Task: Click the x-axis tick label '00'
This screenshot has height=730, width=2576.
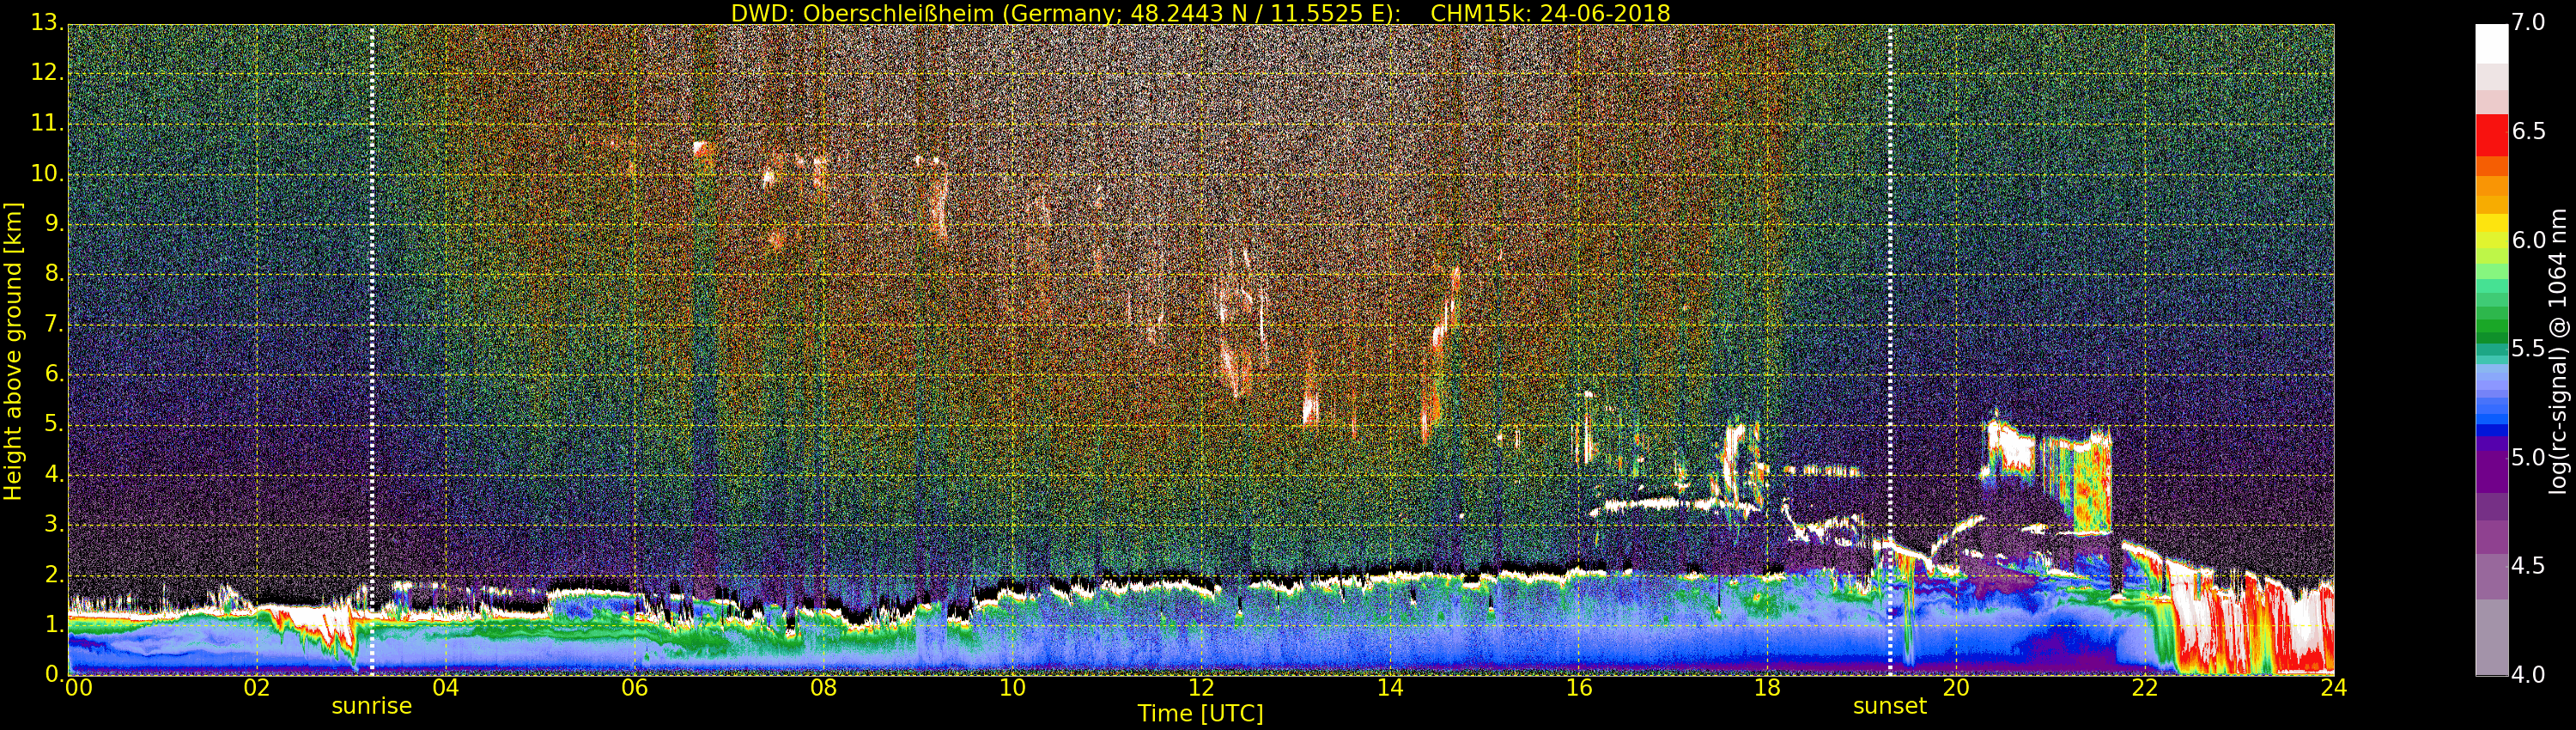Action: (x=78, y=687)
